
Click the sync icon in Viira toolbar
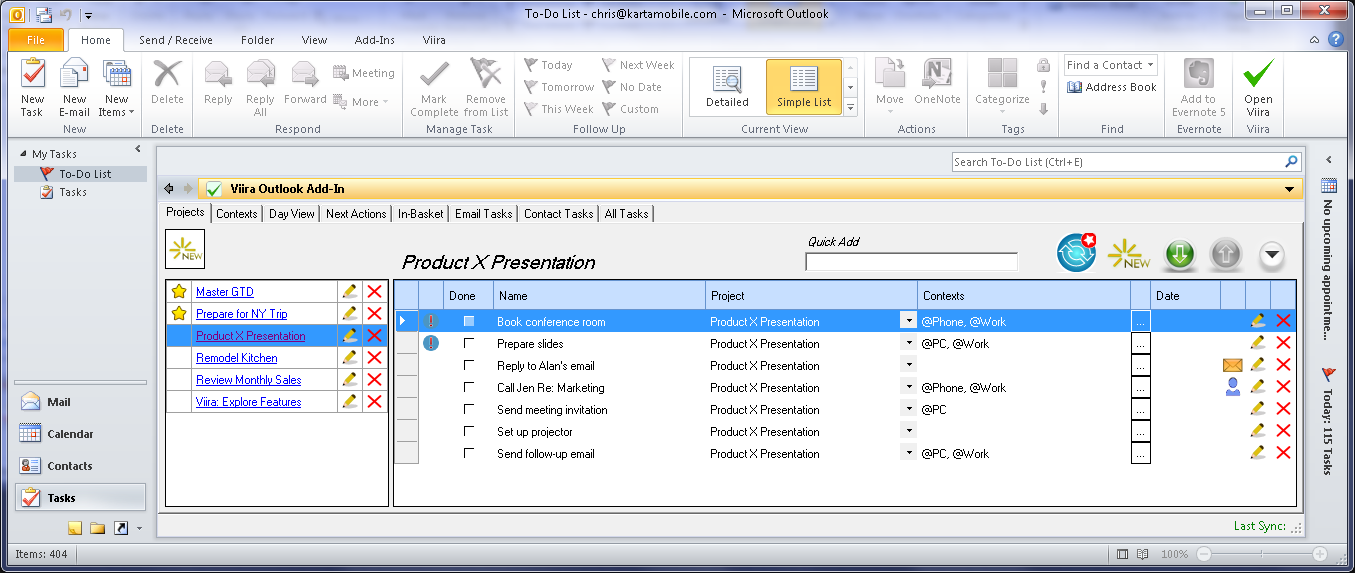(1077, 253)
